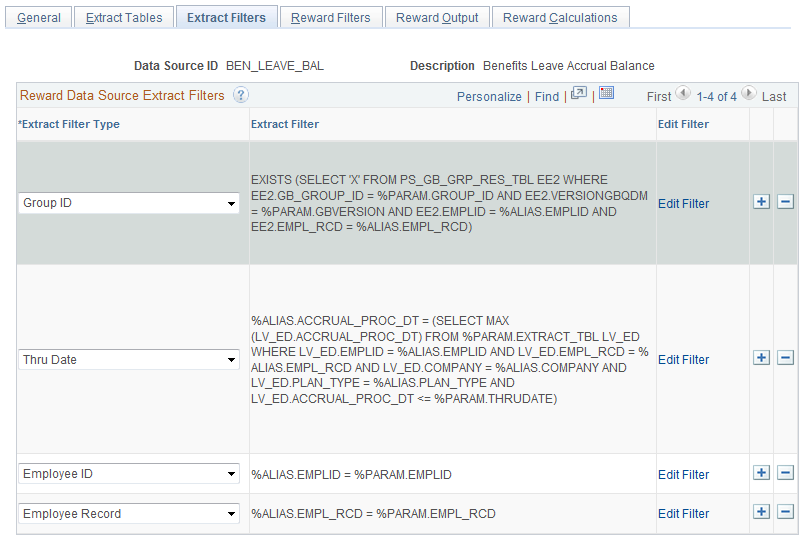Switch to the General tab
The image size is (810, 544).
[x=39, y=18]
